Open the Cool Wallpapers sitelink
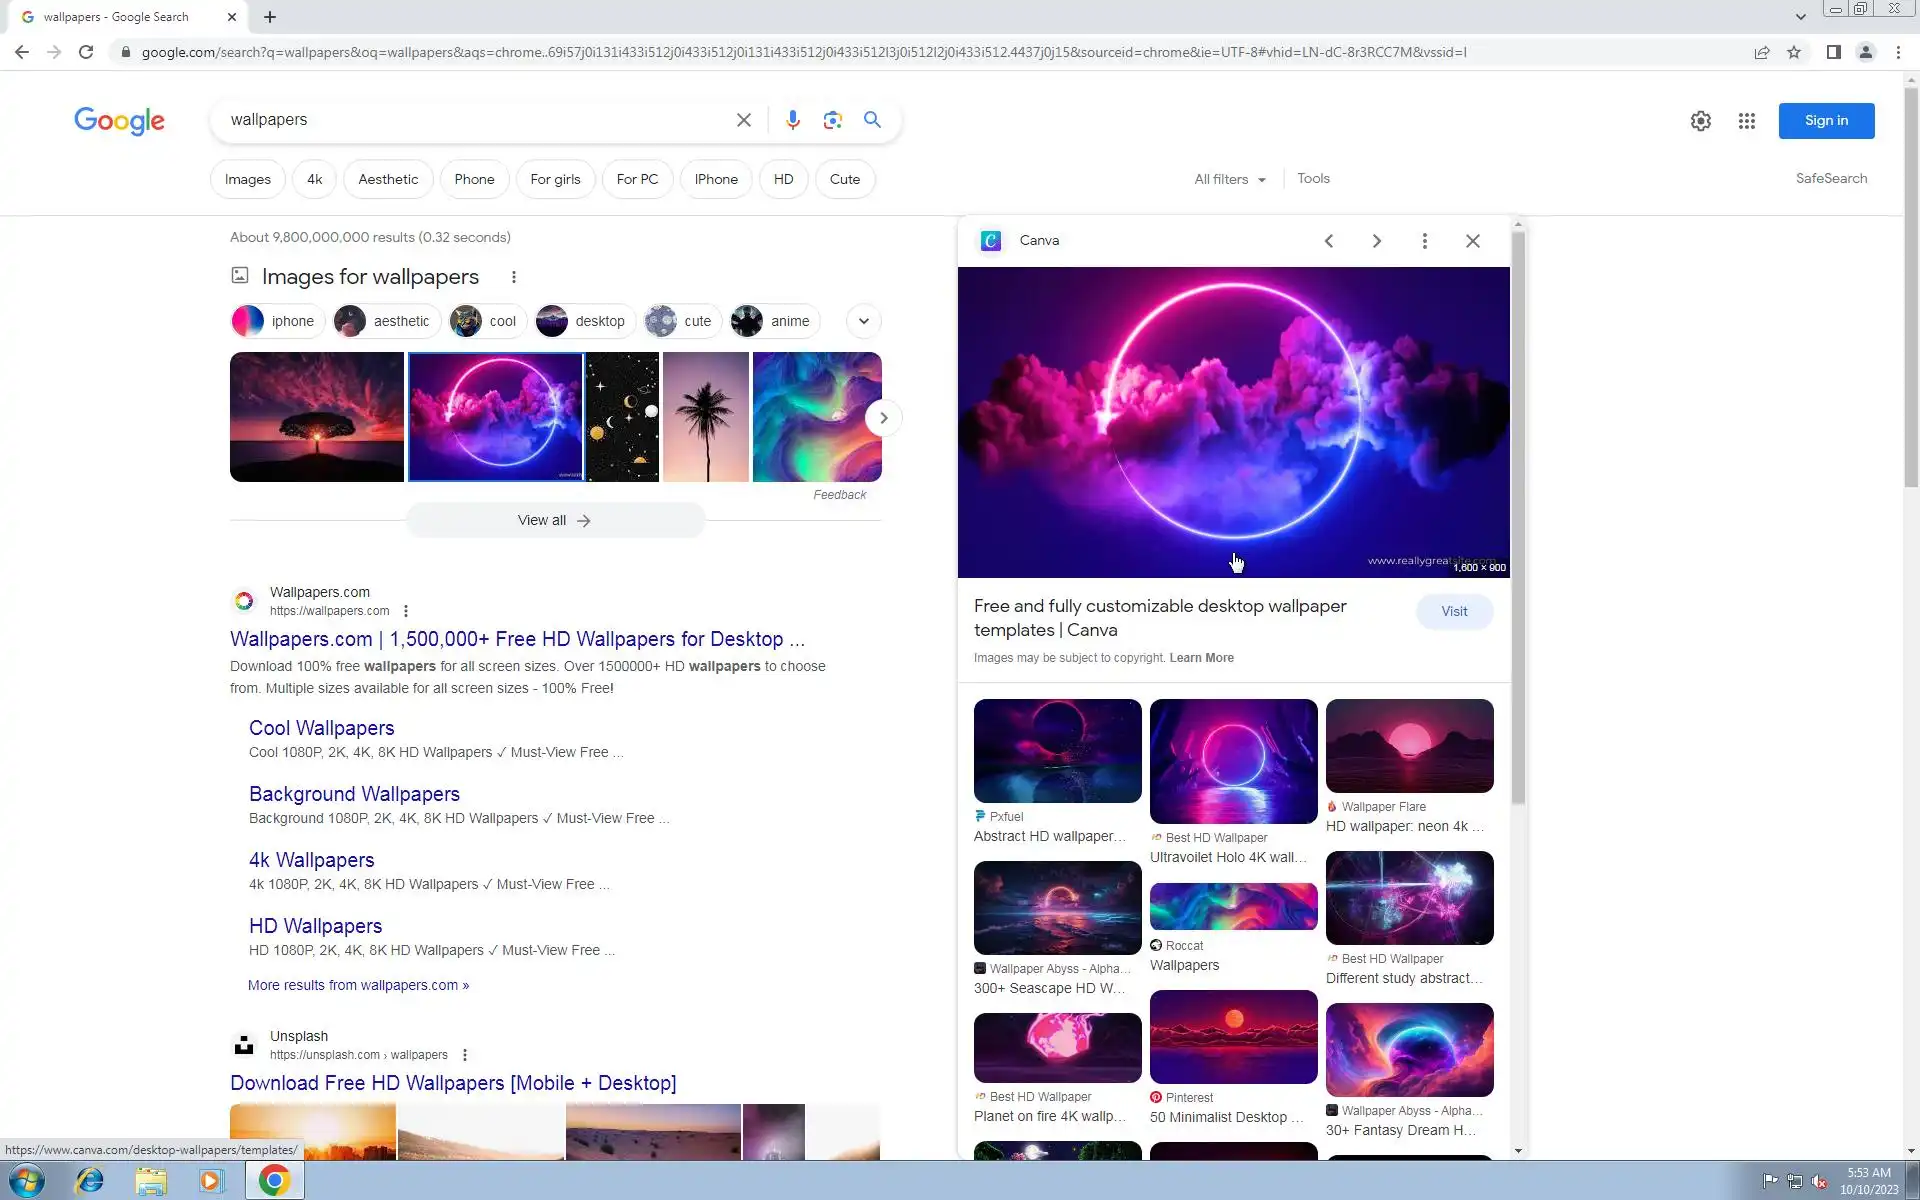 tap(321, 728)
